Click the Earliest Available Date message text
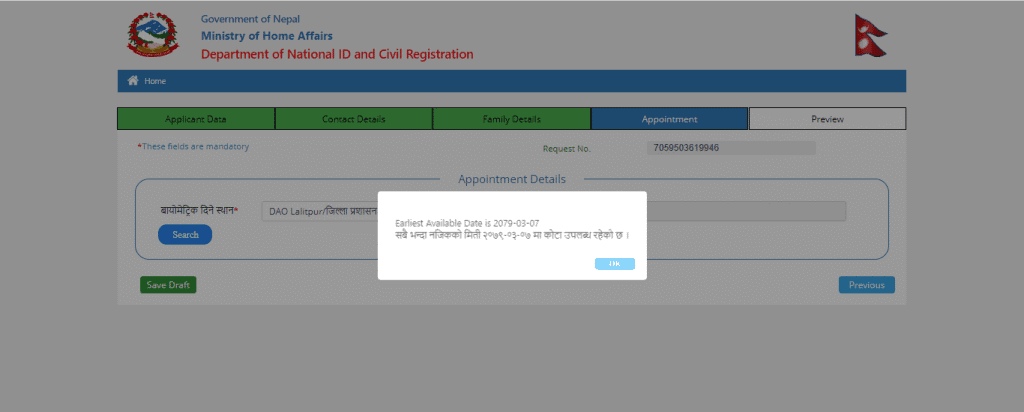 pos(467,223)
